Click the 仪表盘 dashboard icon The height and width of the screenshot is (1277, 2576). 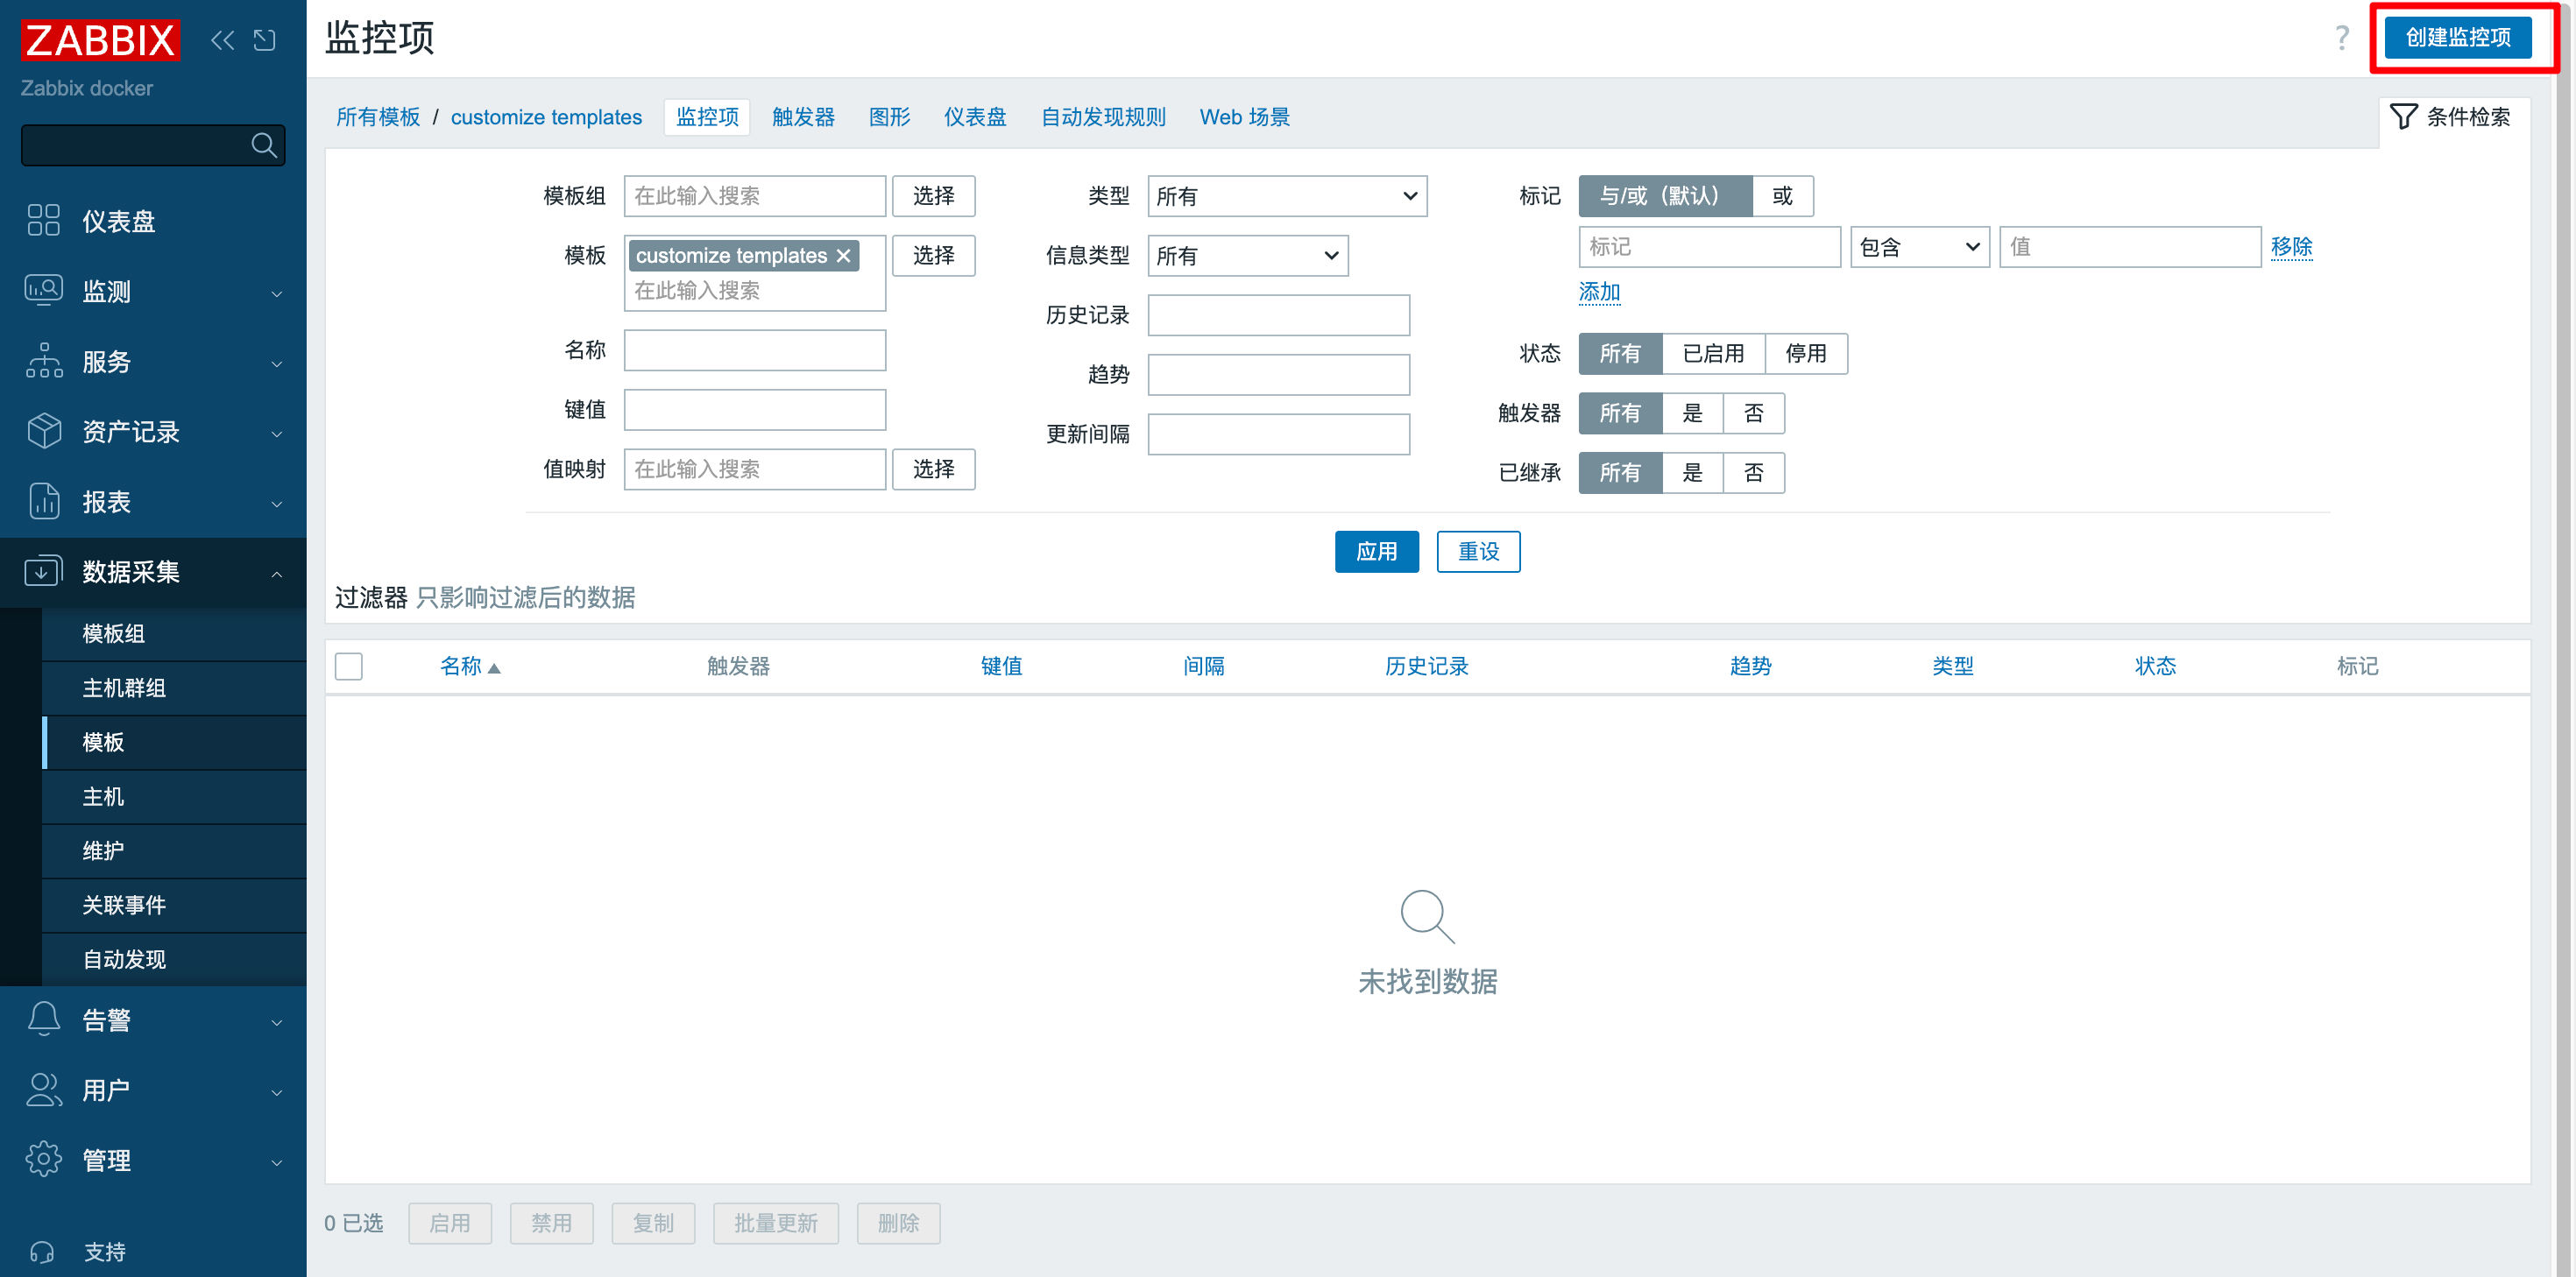click(x=44, y=220)
